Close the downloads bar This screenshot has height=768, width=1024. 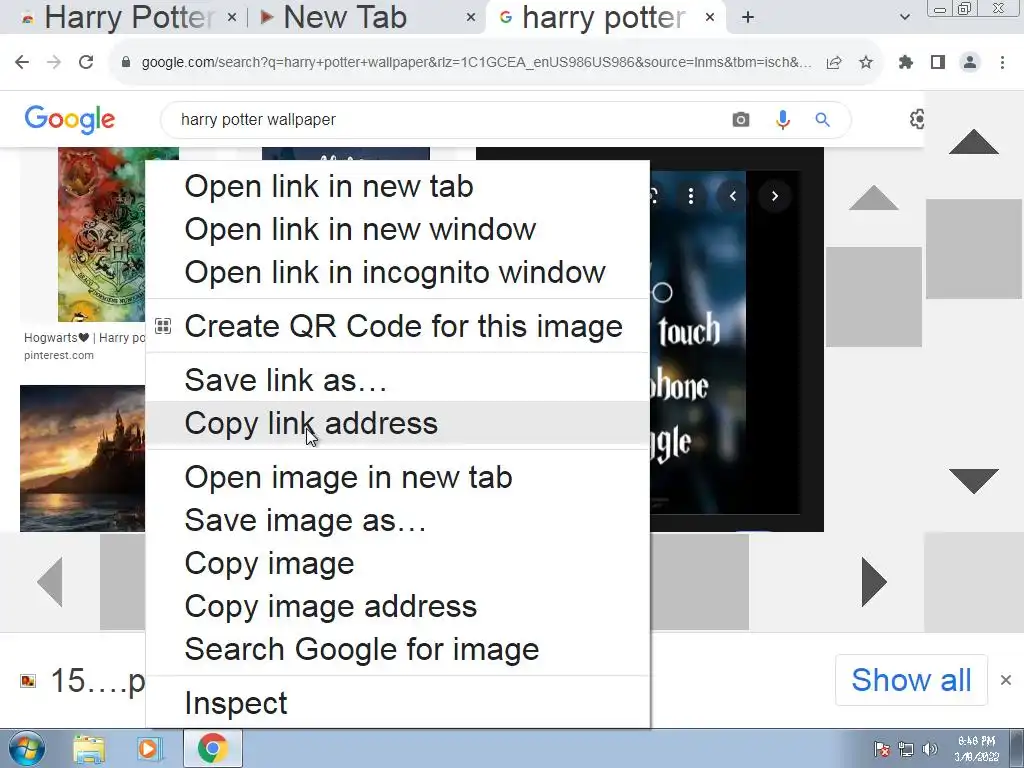click(1006, 680)
